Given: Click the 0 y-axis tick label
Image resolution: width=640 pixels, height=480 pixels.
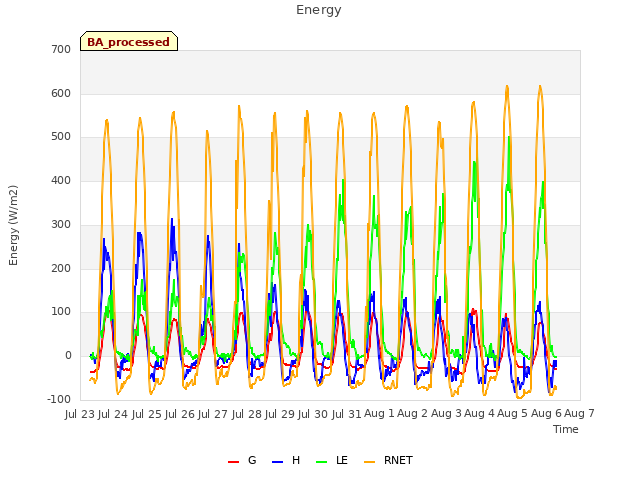Looking at the screenshot, I should click(68, 356).
